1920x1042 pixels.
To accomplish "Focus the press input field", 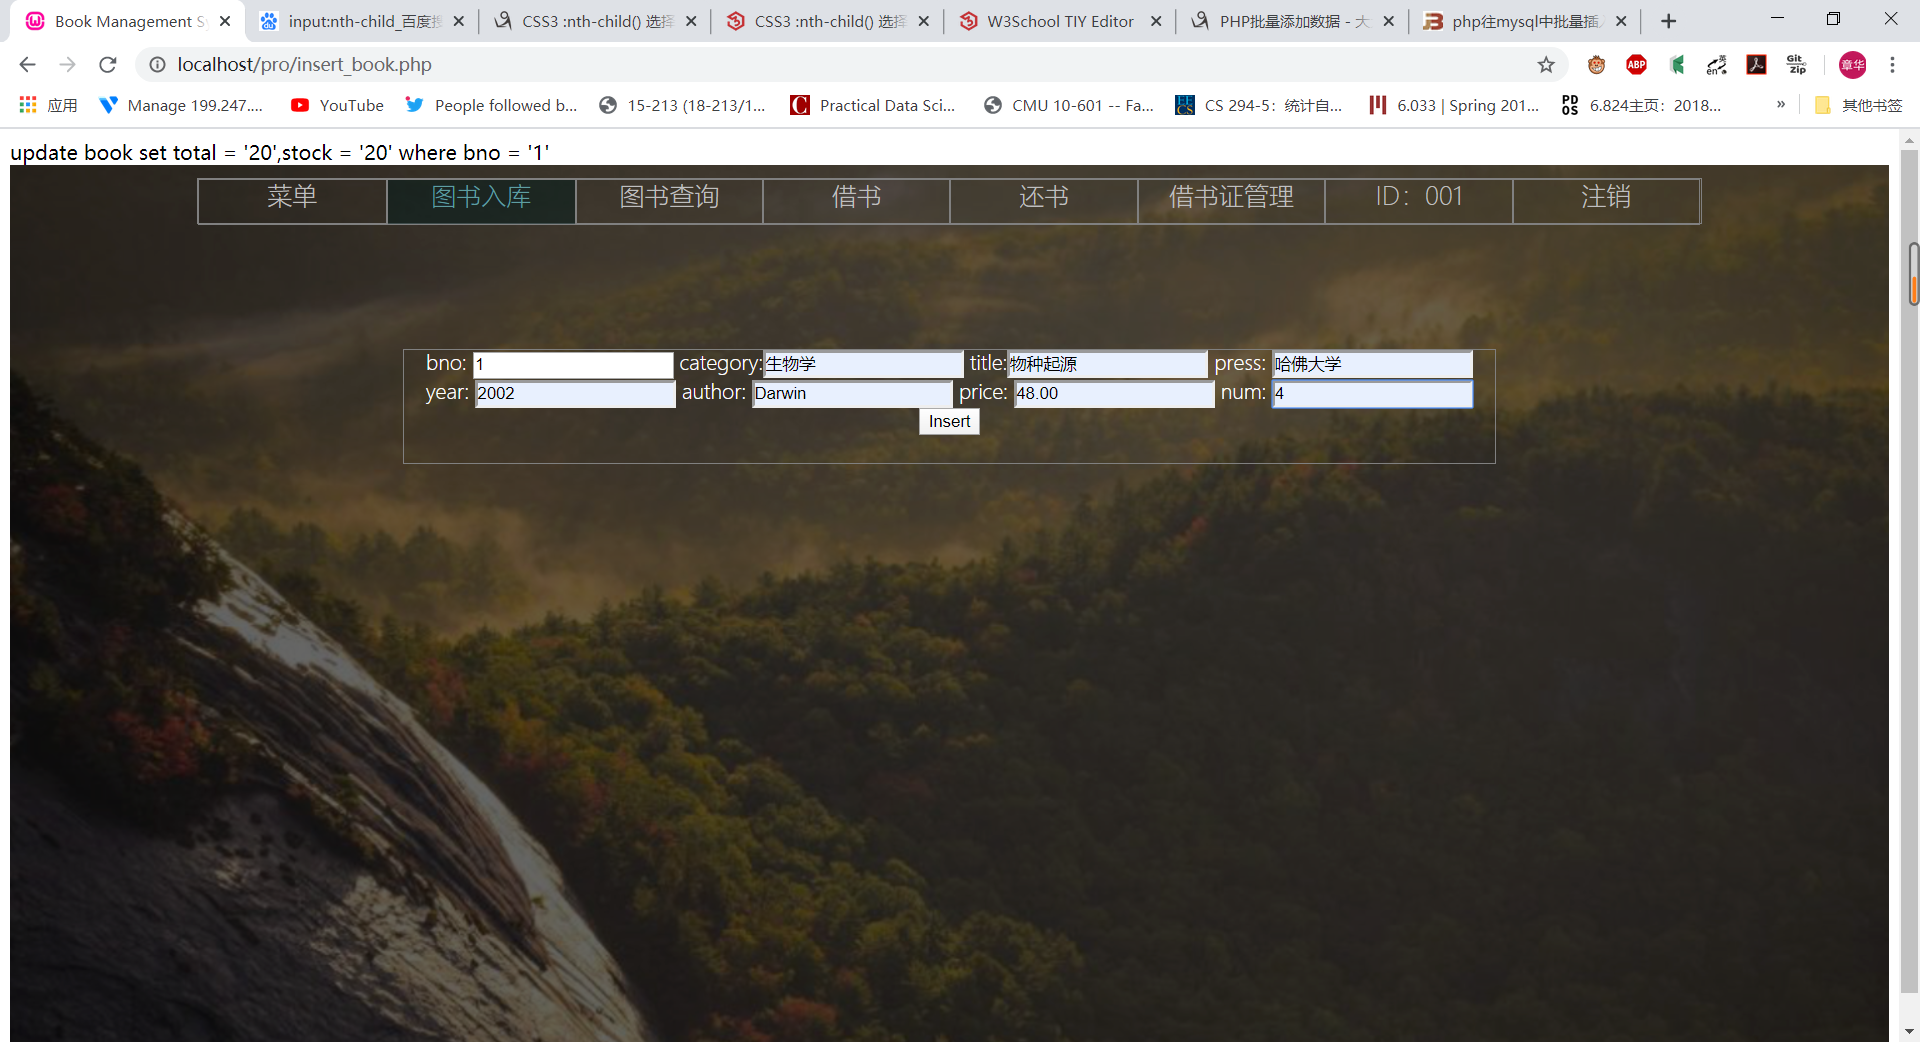I will click(1372, 365).
